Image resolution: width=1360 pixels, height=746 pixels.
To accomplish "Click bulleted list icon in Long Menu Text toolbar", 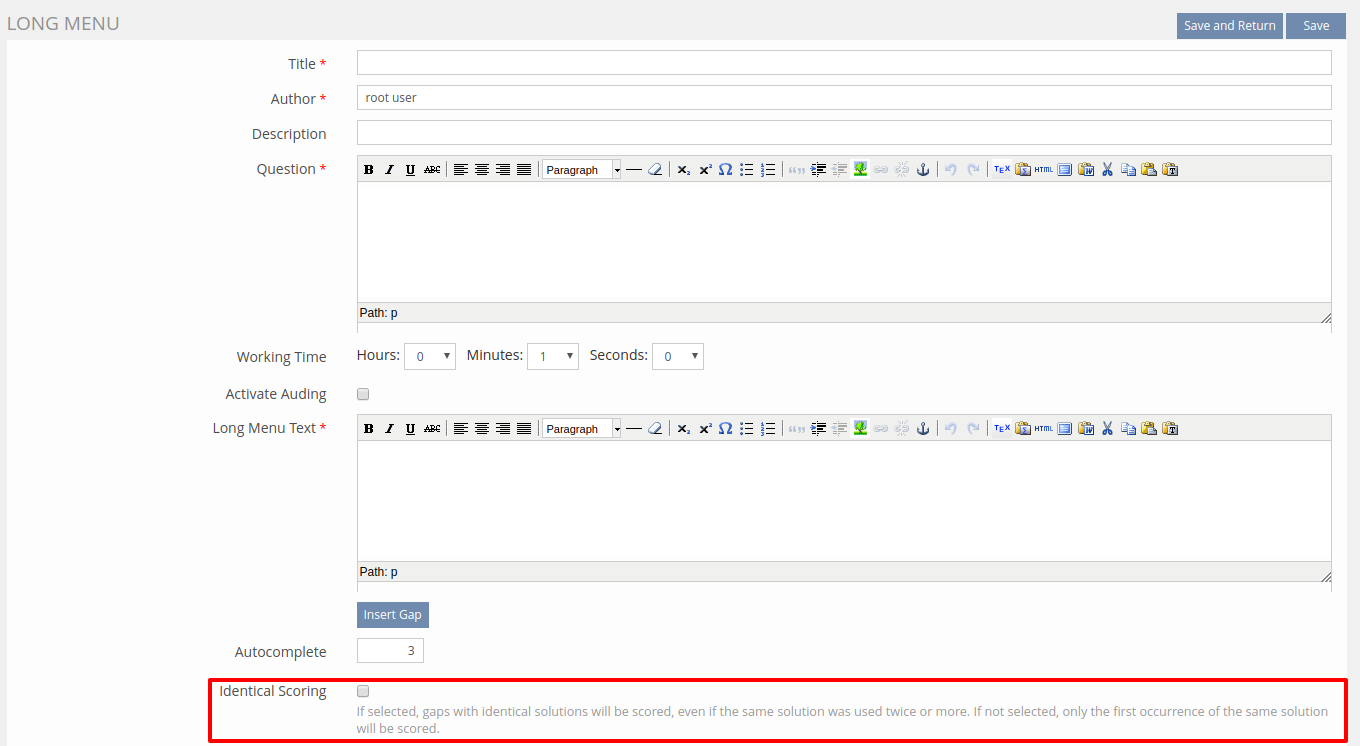I will click(746, 429).
